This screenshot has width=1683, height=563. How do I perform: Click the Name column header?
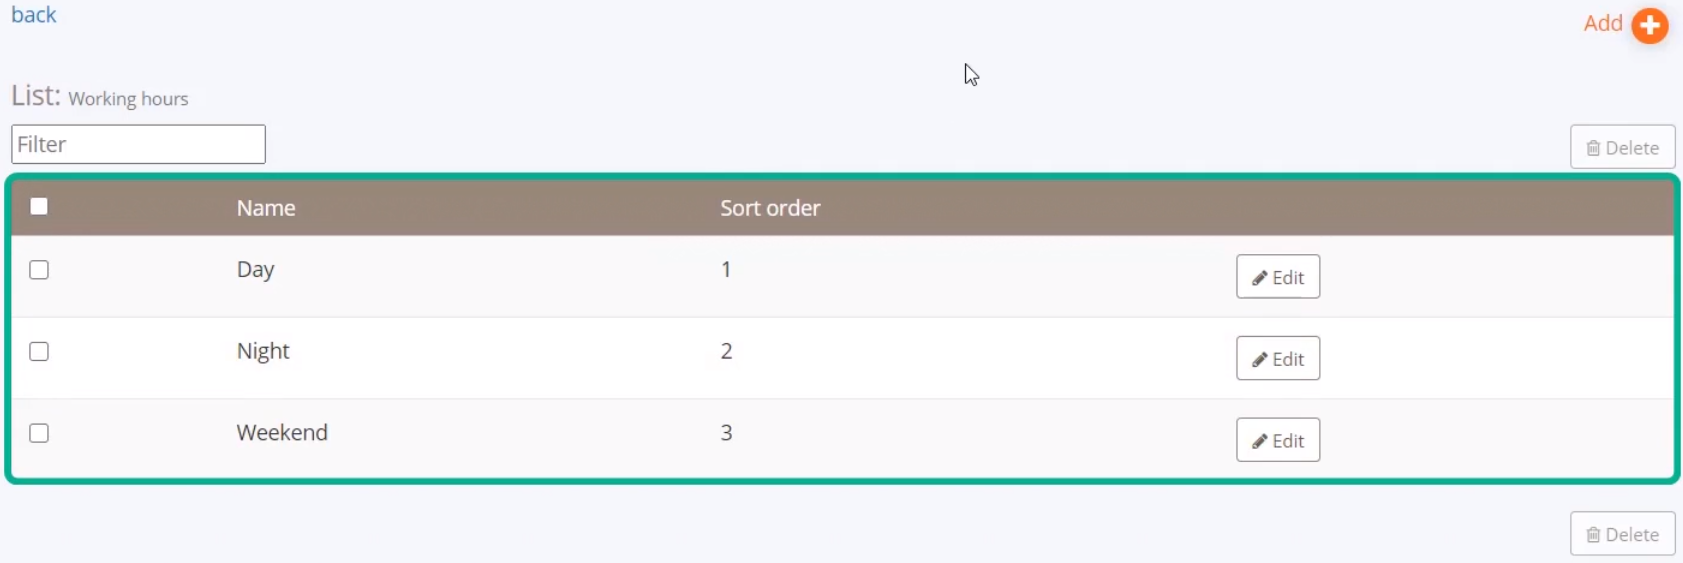click(x=266, y=208)
